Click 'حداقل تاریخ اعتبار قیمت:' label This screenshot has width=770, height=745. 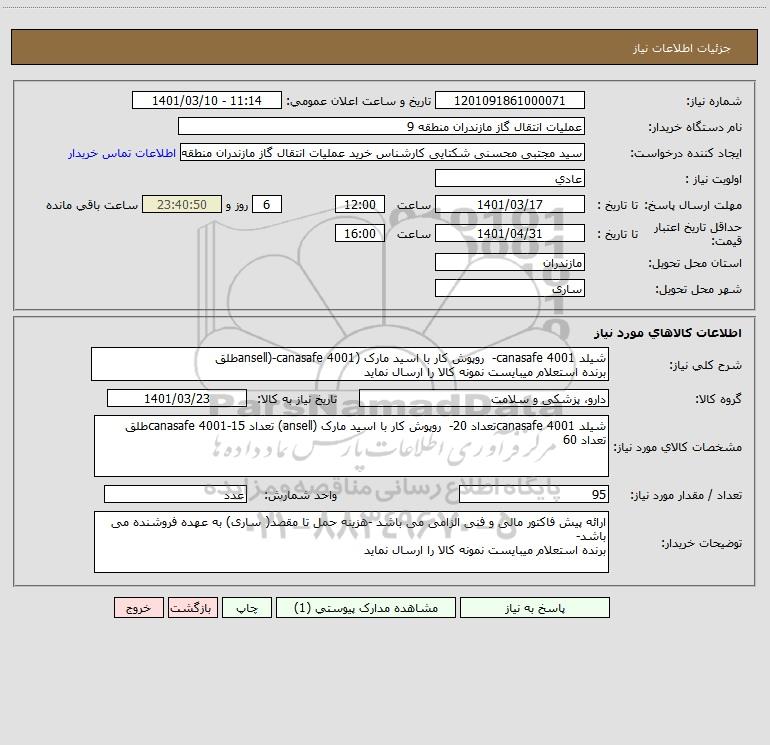698,234
